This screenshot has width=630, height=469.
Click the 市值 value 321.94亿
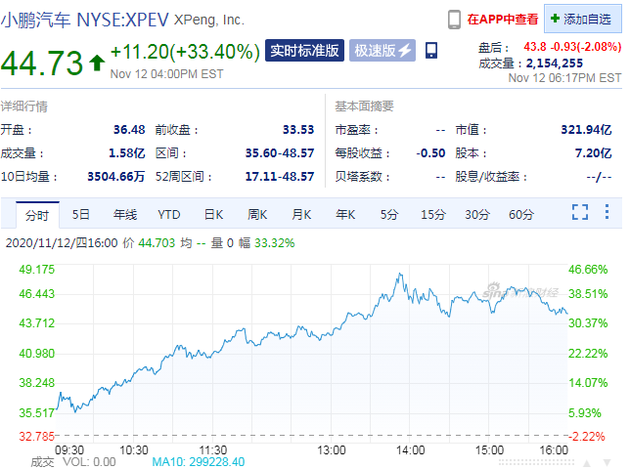(586, 130)
